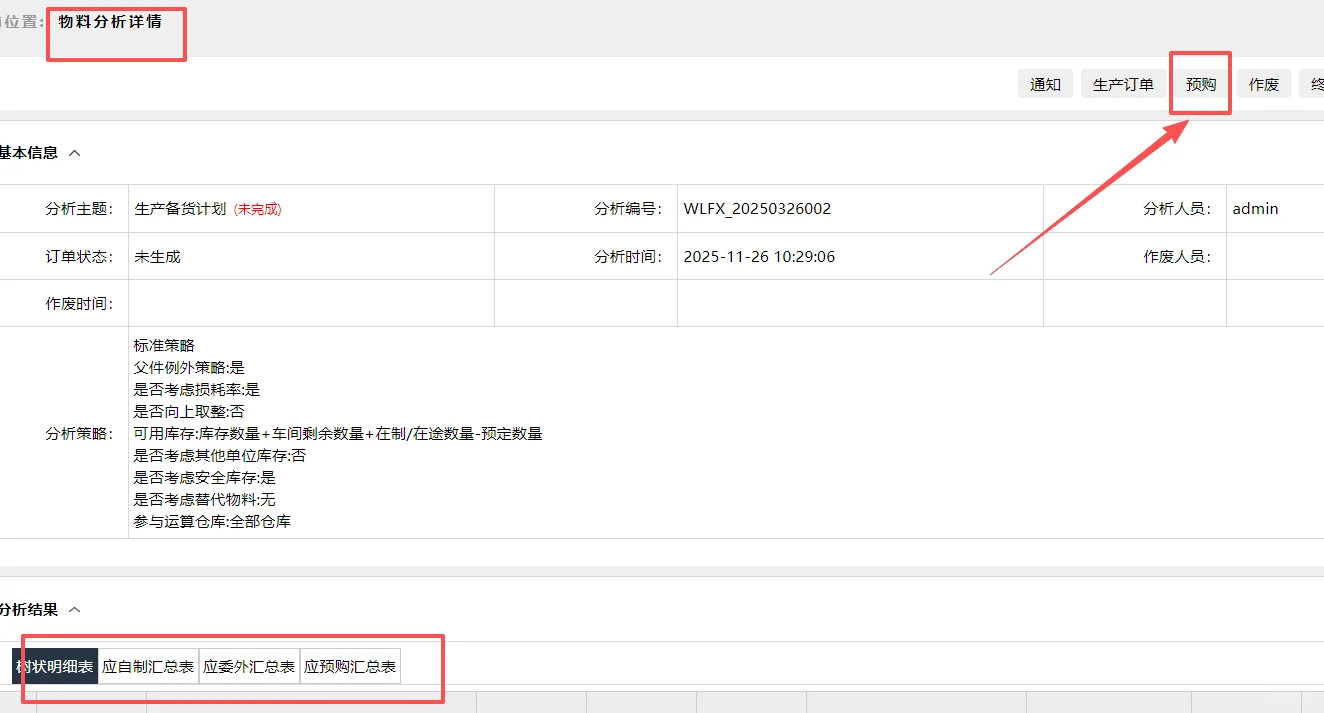Open the 应预购汇总表 tab
This screenshot has width=1324, height=713.
349,666
